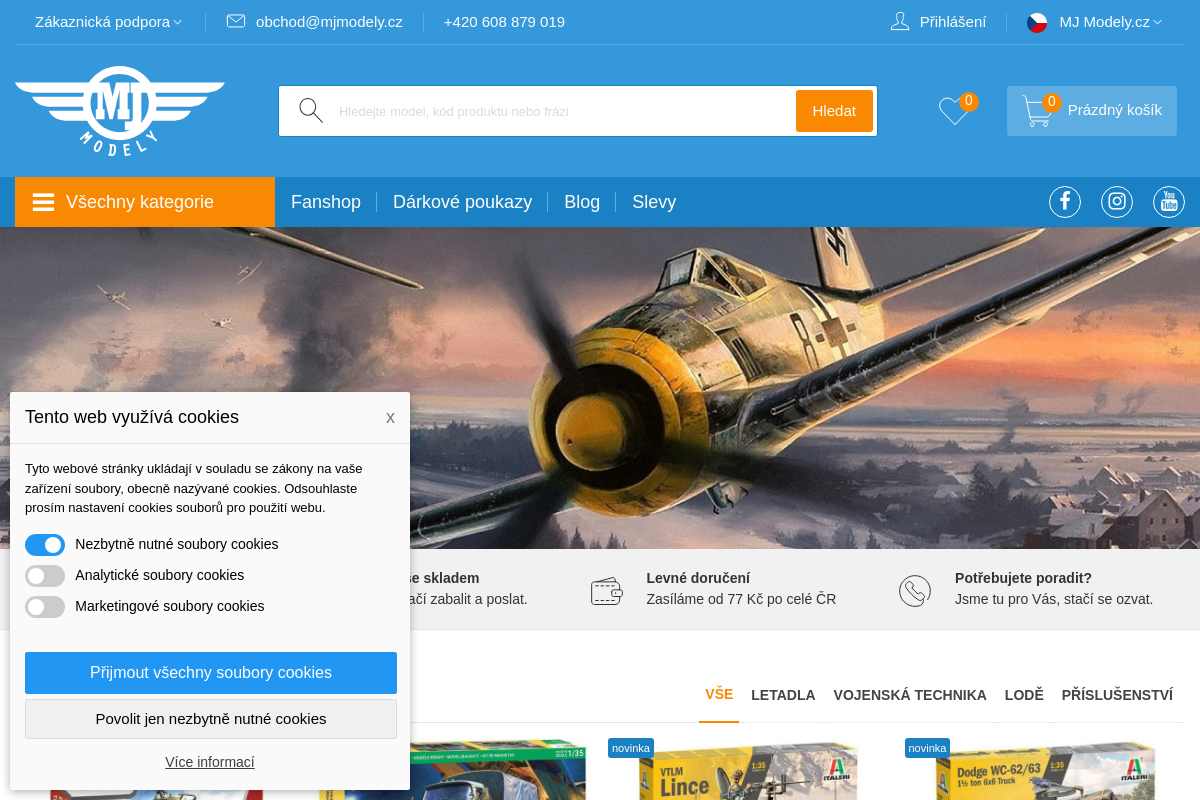This screenshot has width=1200, height=800.
Task: Select the LODĚ product tab
Action: (1024, 695)
